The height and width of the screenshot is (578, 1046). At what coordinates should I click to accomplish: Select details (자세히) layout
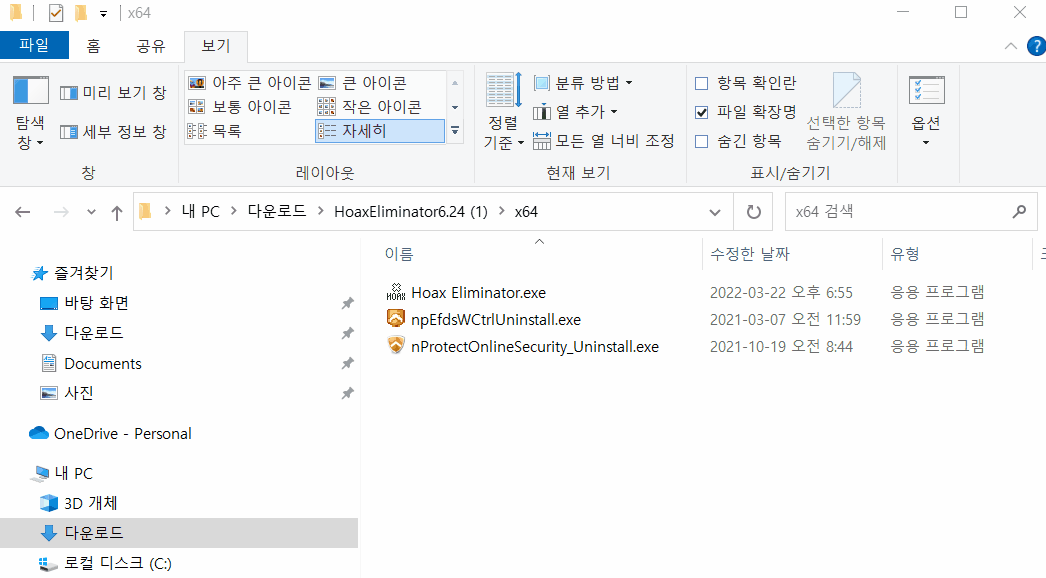tap(380, 131)
